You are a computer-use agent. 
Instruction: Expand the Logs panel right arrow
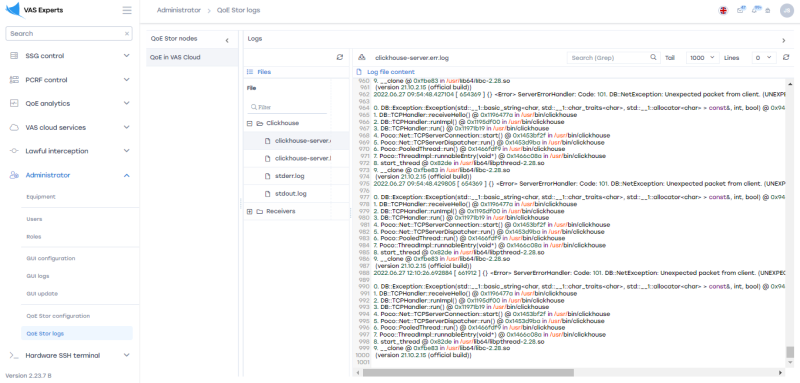click(x=784, y=40)
